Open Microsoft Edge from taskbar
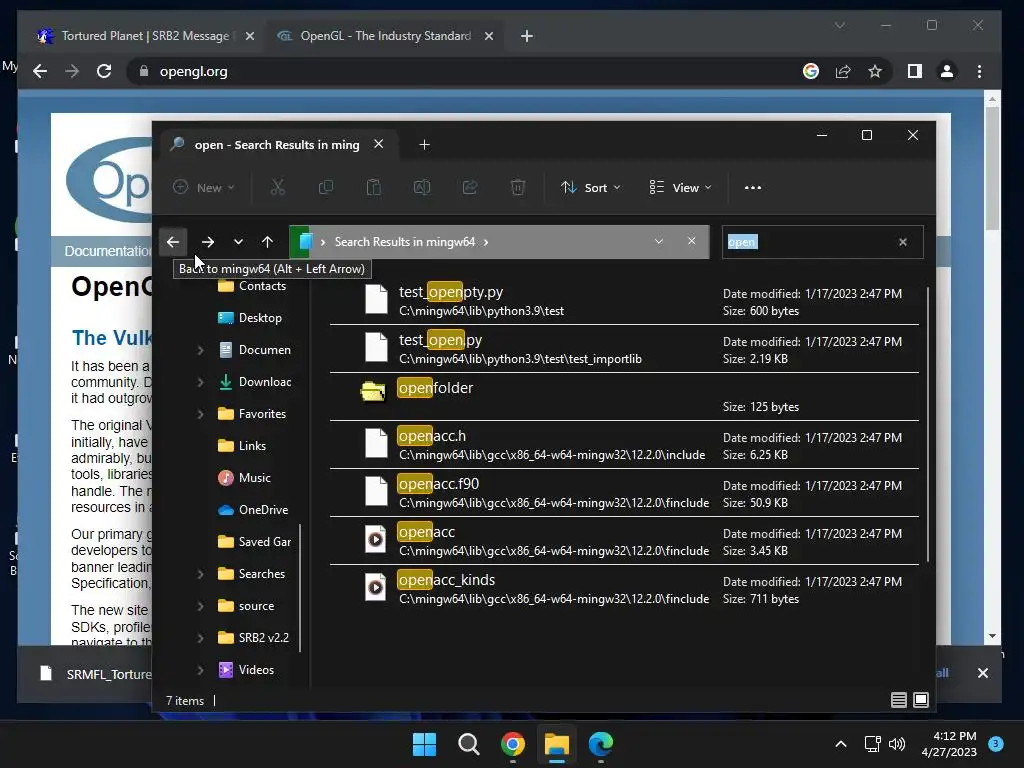The width and height of the screenshot is (1024, 768). tap(601, 744)
